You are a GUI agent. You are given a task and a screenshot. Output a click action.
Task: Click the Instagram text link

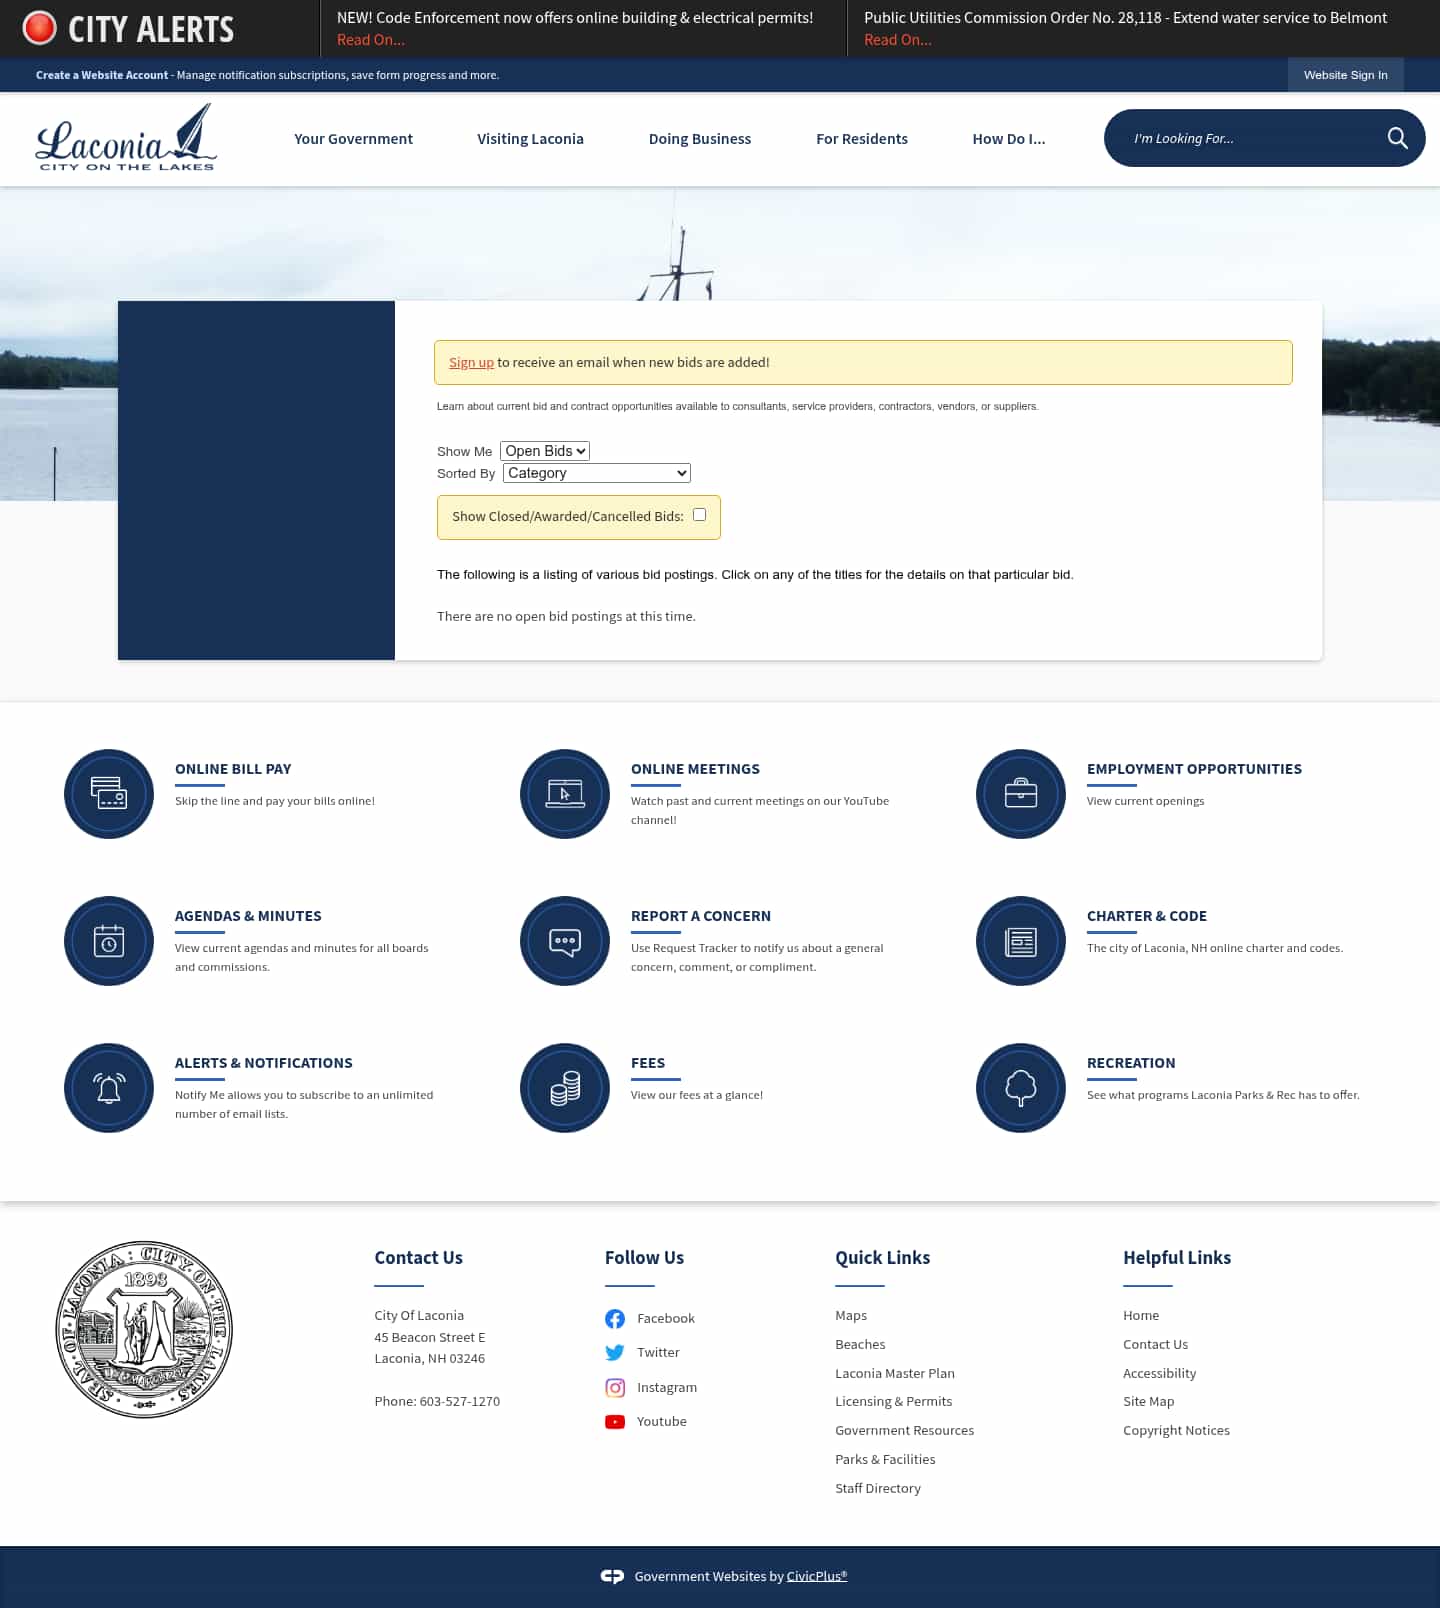667,1388
